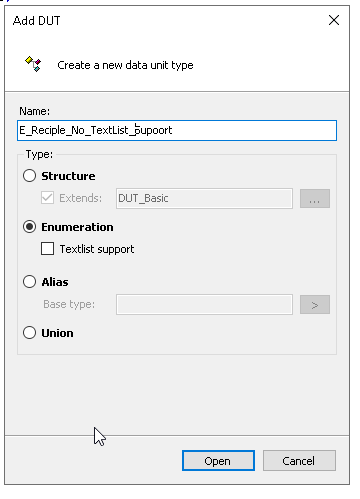Click the Enumeration label text
Image resolution: width=360 pixels, height=499 pixels.
pos(77,227)
